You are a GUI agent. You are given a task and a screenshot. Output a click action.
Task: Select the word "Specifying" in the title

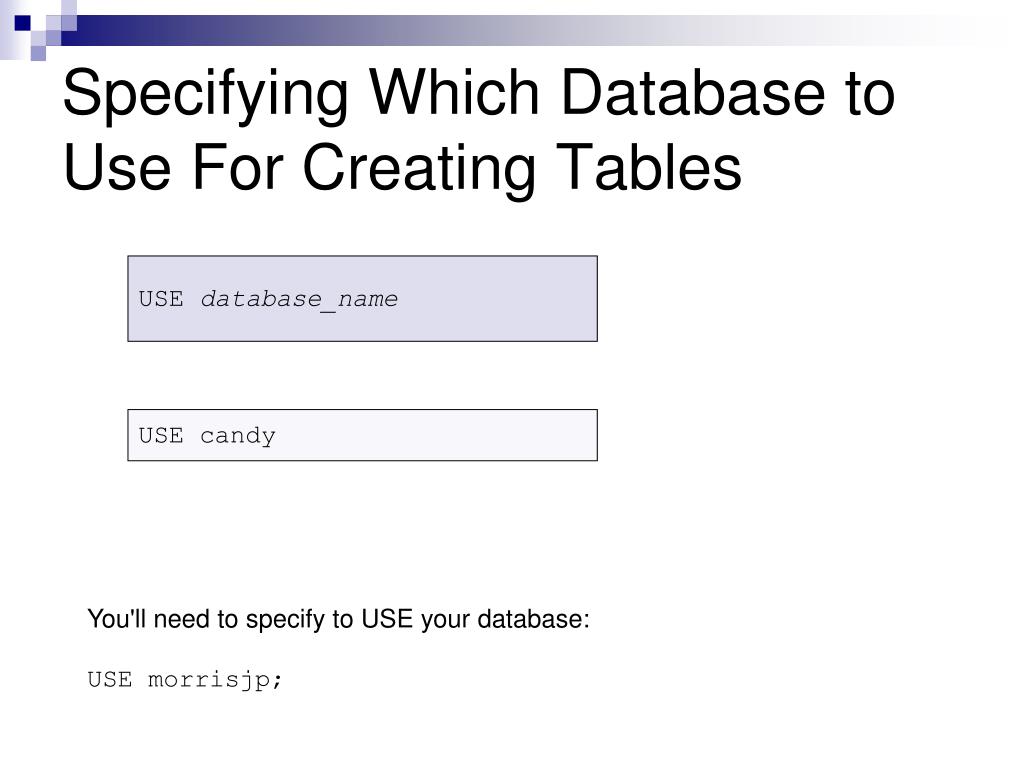pyautogui.click(x=206, y=95)
